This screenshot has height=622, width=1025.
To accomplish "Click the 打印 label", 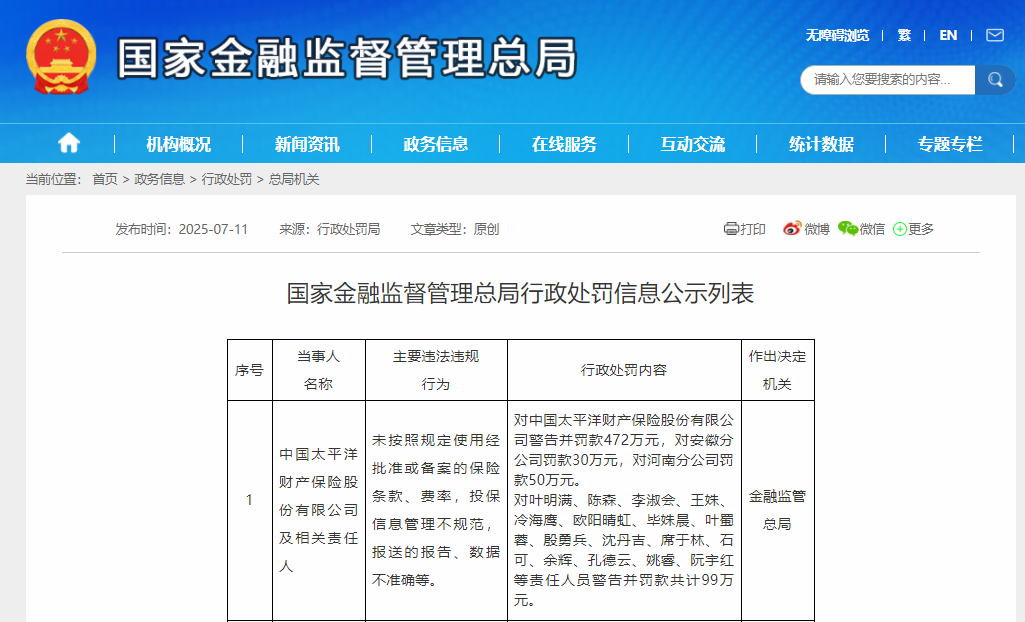I will pos(753,229).
